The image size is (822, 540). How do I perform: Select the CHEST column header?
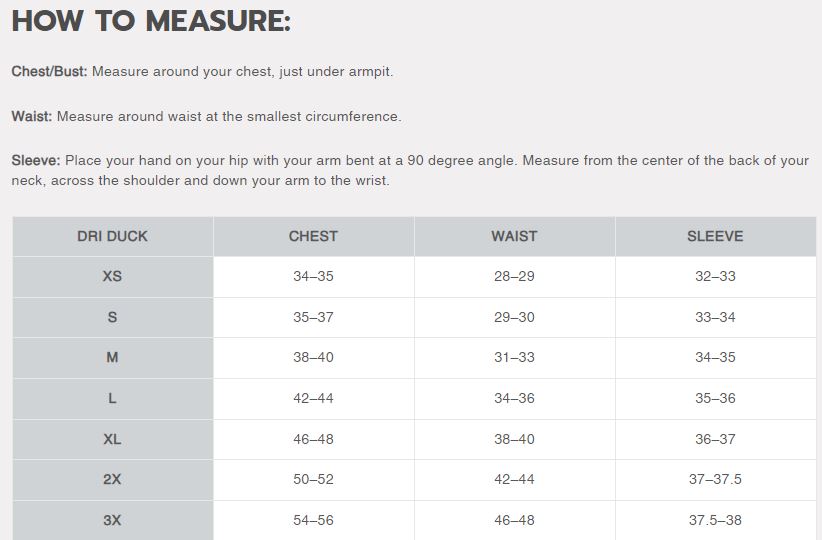pyautogui.click(x=313, y=237)
